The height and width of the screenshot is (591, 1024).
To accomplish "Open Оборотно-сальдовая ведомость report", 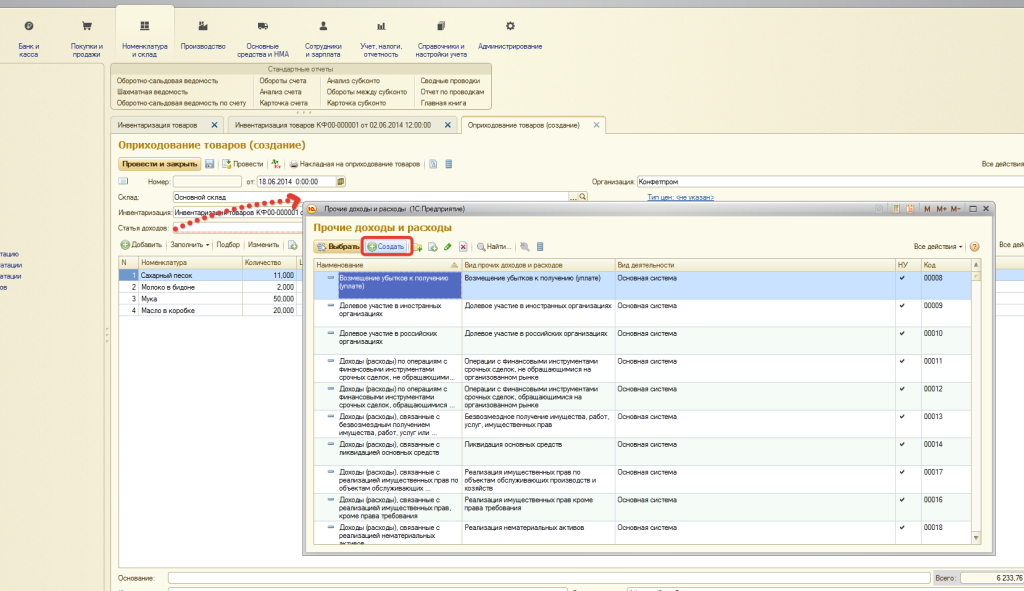I will point(167,81).
